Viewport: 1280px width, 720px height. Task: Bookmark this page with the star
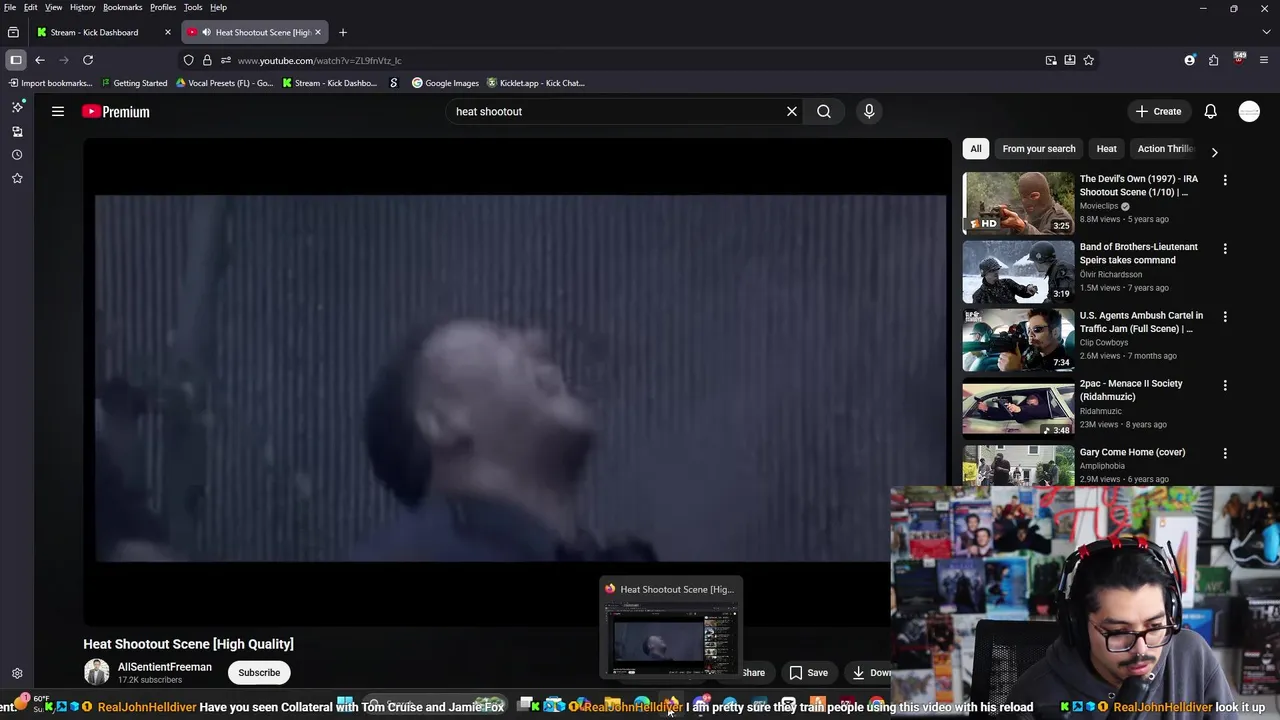[1089, 60]
